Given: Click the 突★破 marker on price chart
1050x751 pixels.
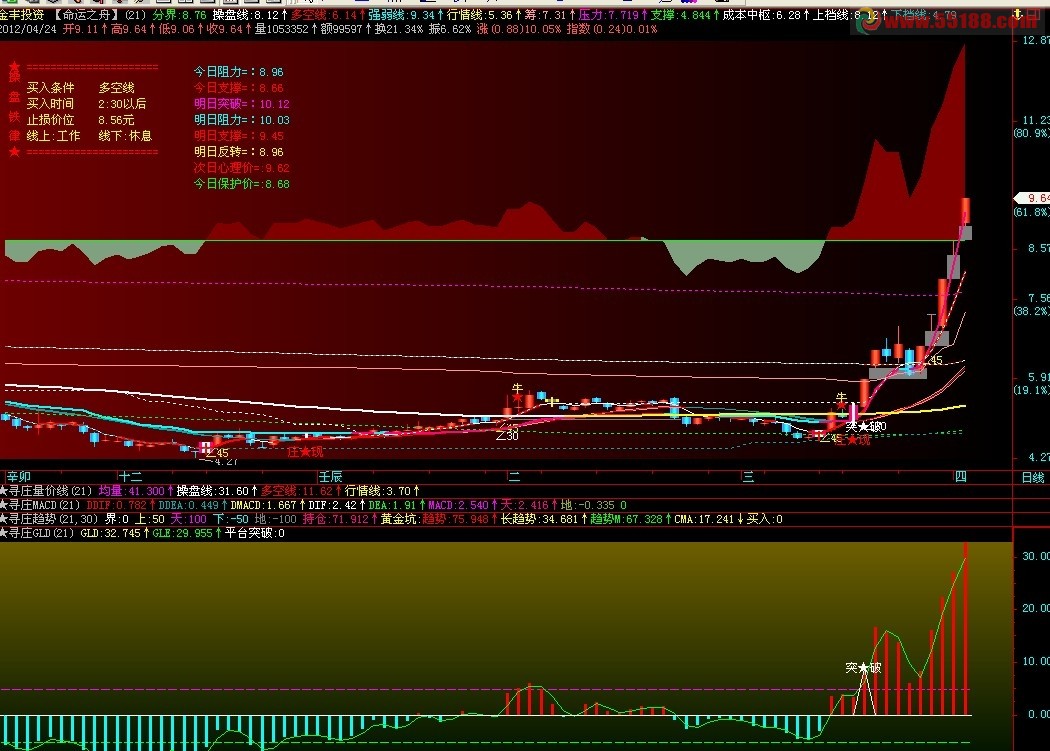Looking at the screenshot, I should (863, 426).
